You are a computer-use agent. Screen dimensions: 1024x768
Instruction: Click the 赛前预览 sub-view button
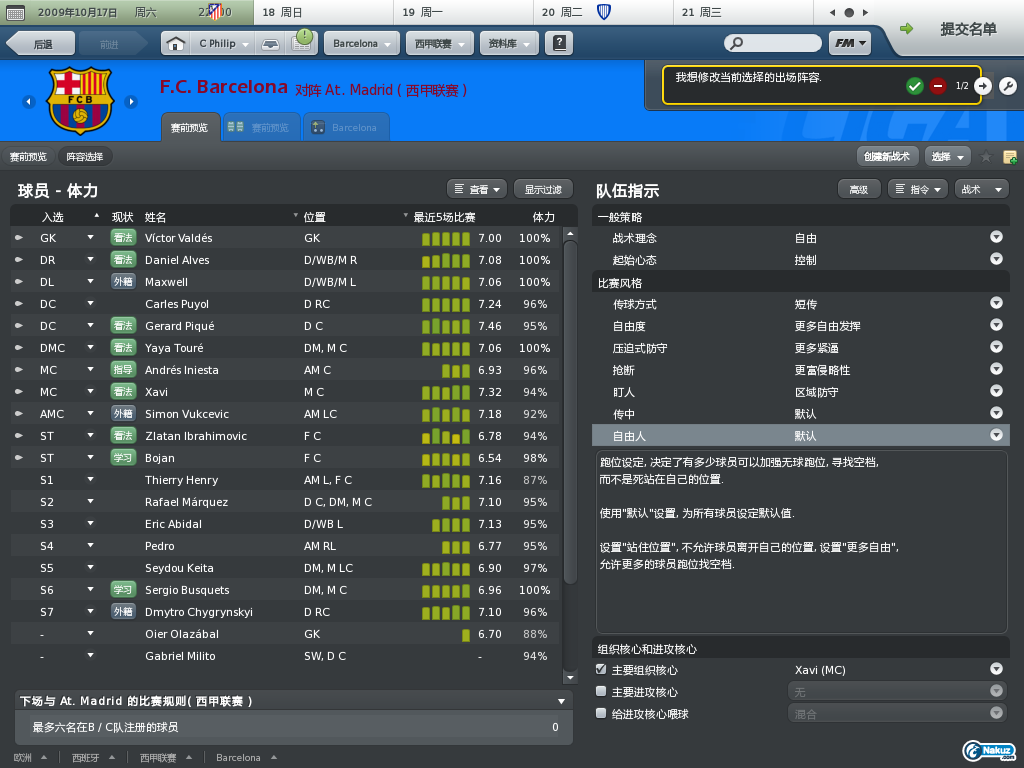[x=28, y=157]
